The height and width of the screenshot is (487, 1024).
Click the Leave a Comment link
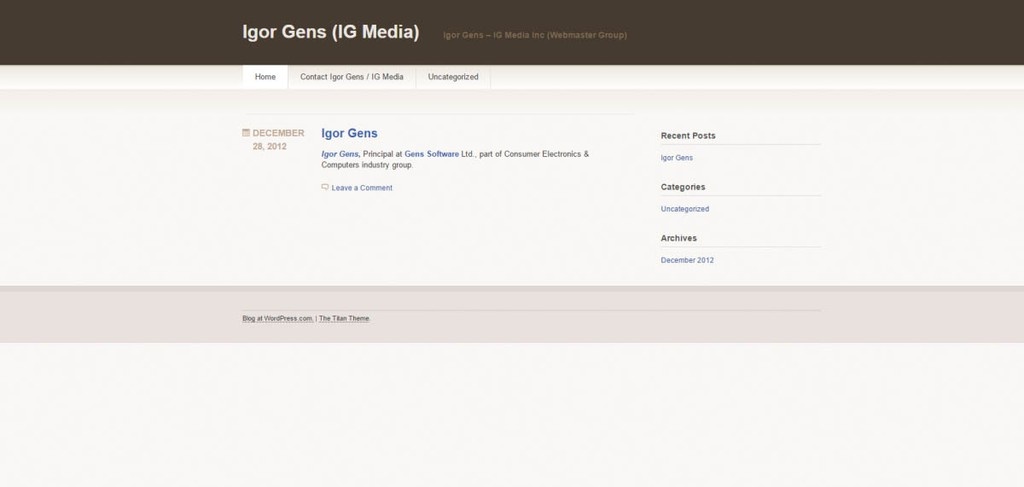tap(362, 188)
